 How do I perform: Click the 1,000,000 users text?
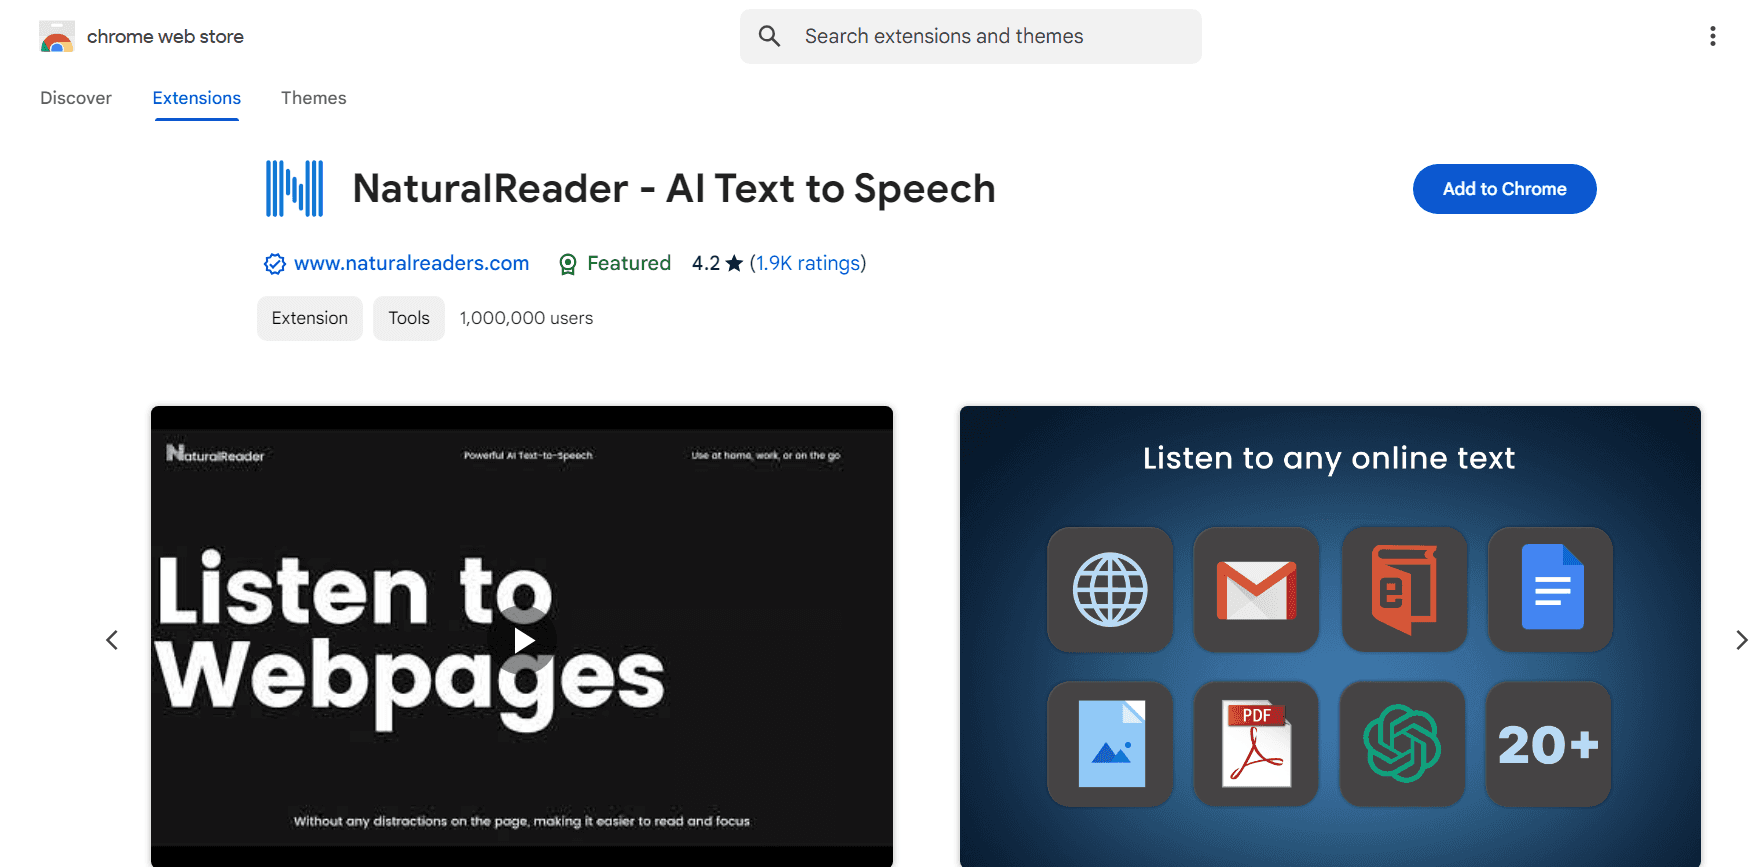526,318
